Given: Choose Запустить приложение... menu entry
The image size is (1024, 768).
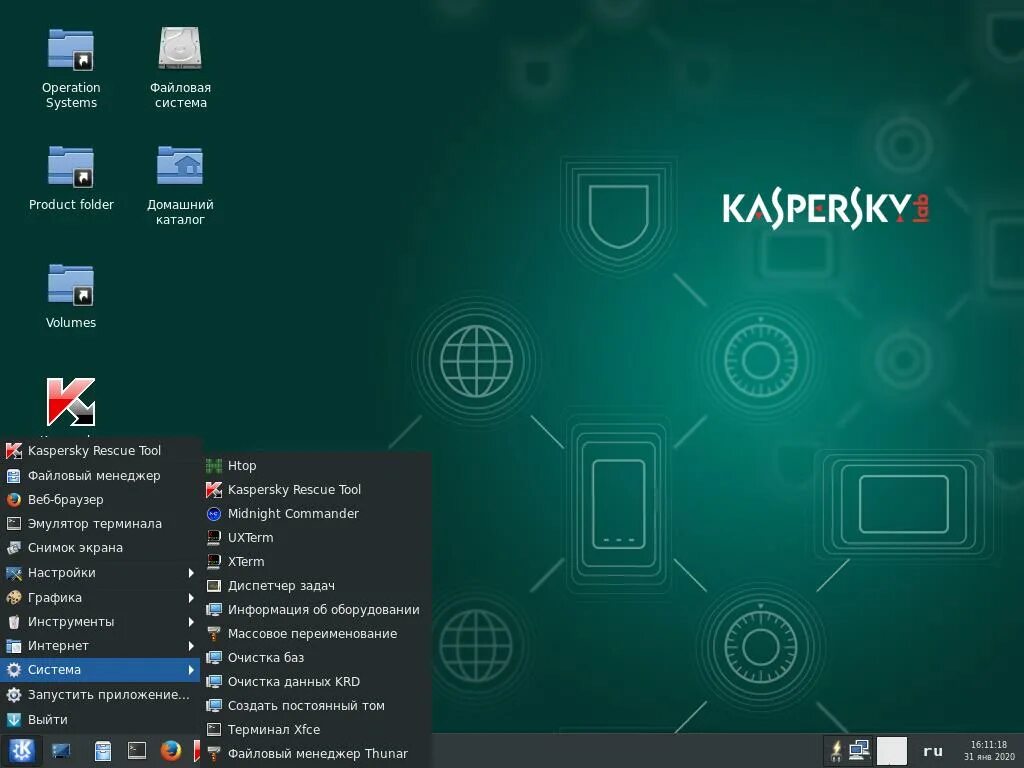Looking at the screenshot, I should [x=101, y=695].
